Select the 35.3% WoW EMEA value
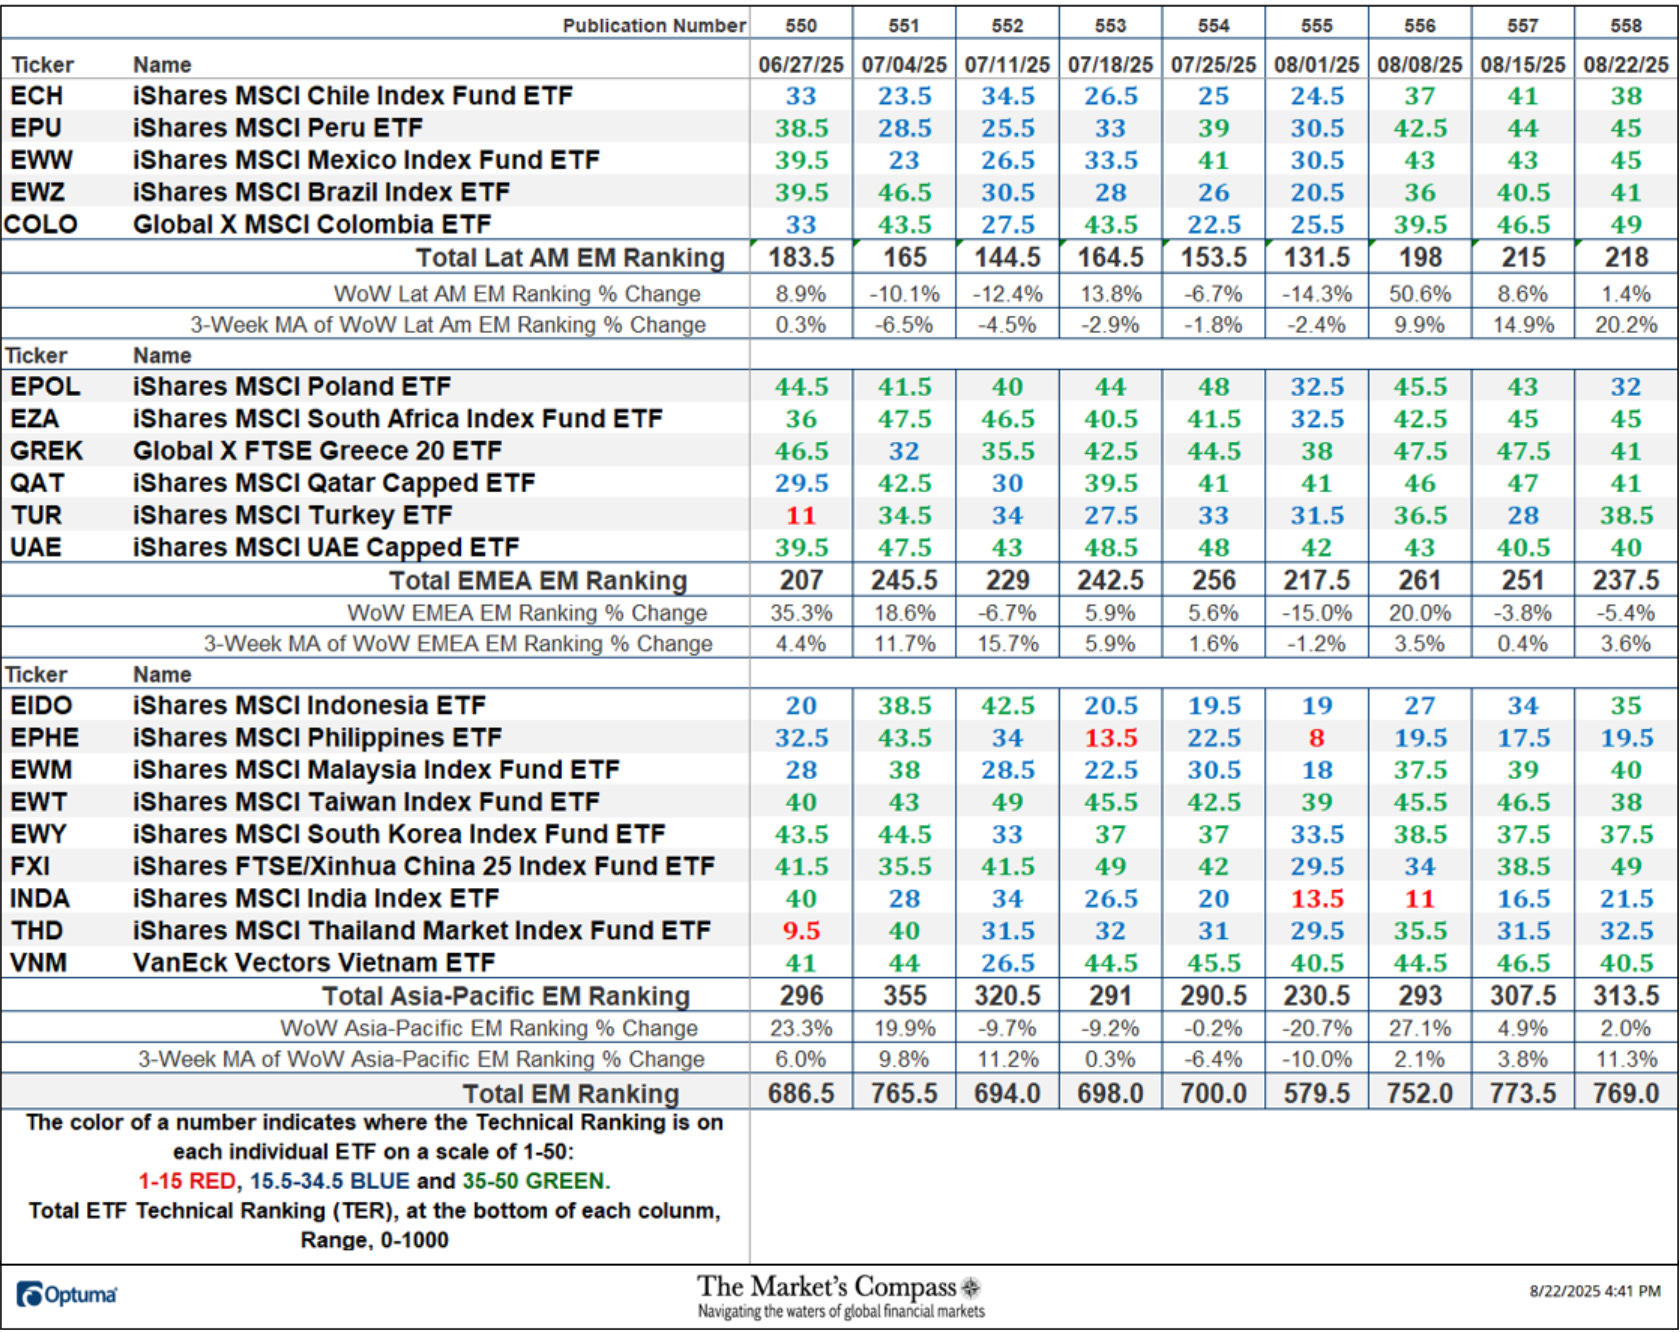Image resolution: width=1680 pixels, height=1332 pixels. click(x=801, y=613)
